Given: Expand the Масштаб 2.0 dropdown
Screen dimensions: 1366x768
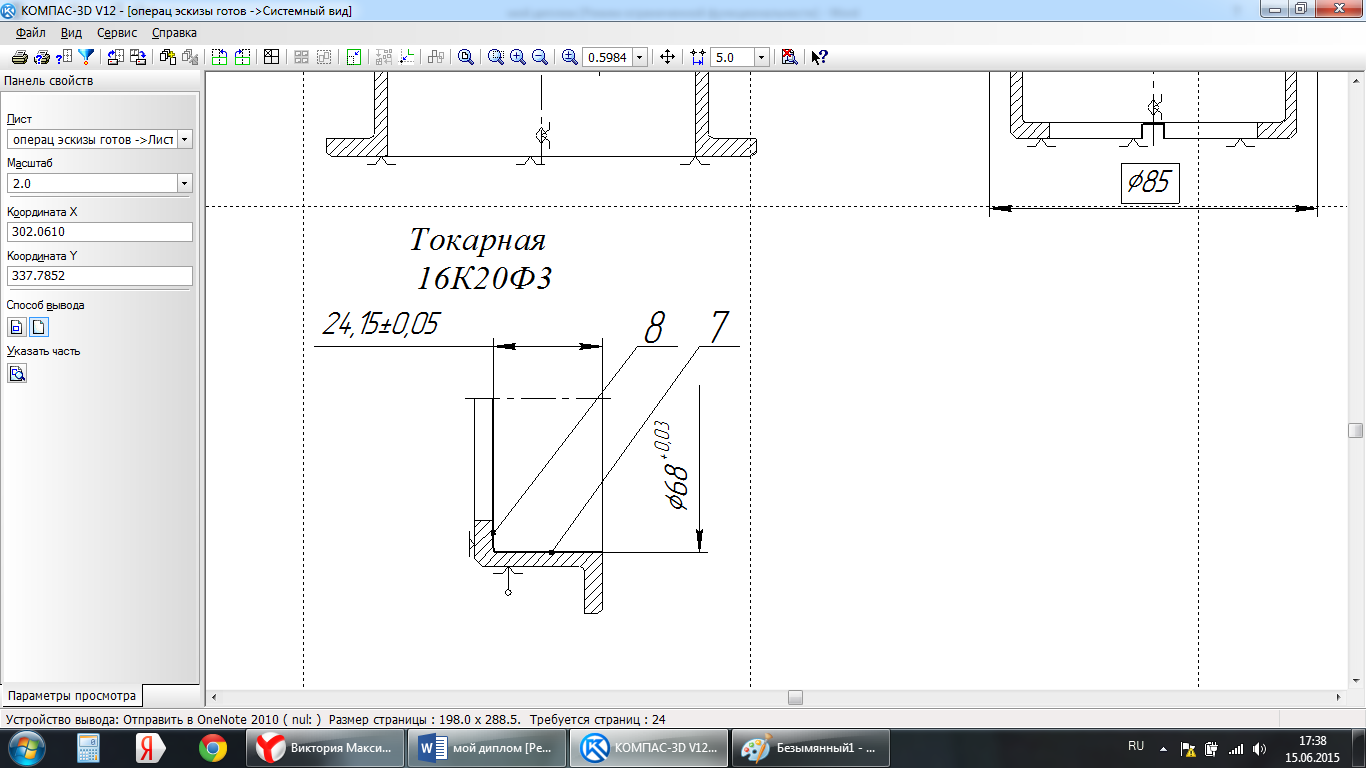Looking at the screenshot, I should (184, 184).
